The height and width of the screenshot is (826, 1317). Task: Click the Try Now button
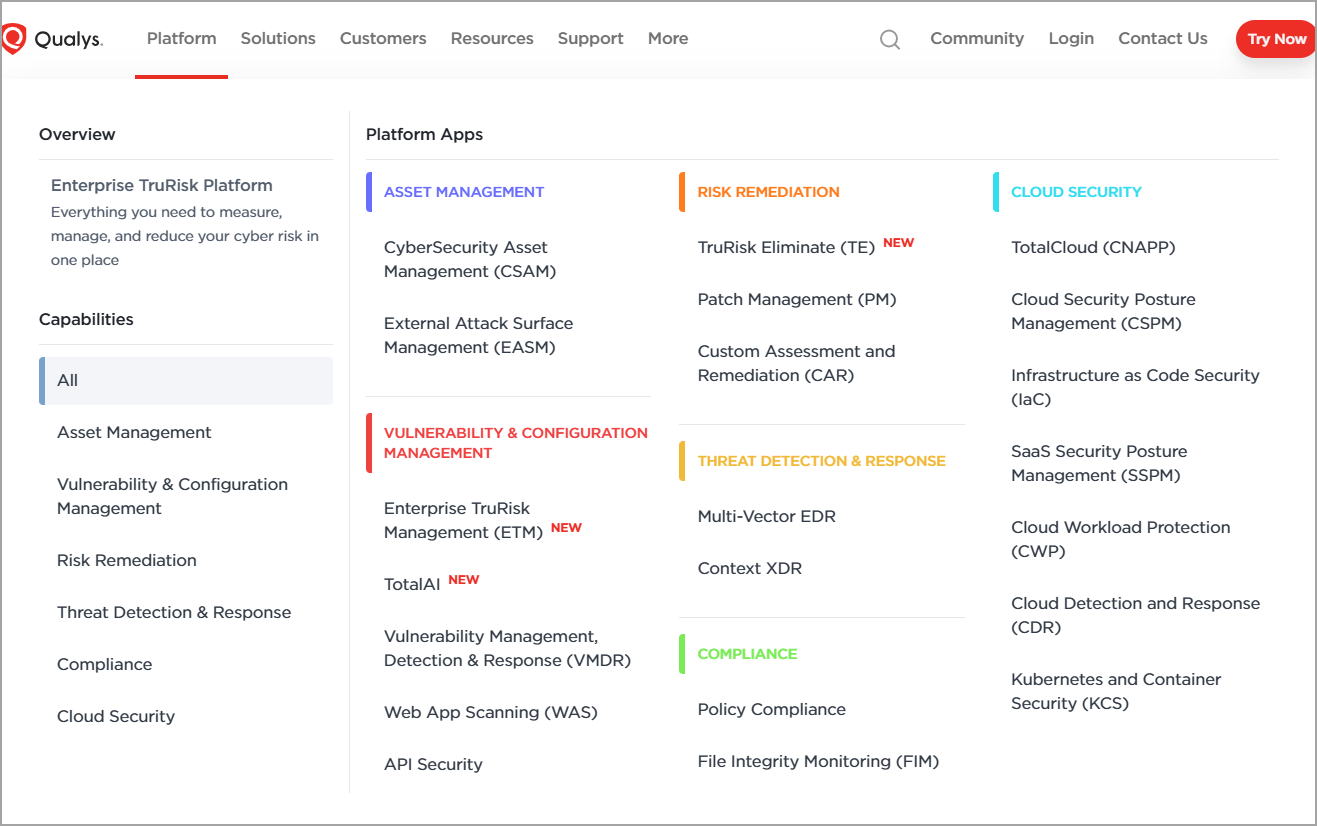[1276, 39]
